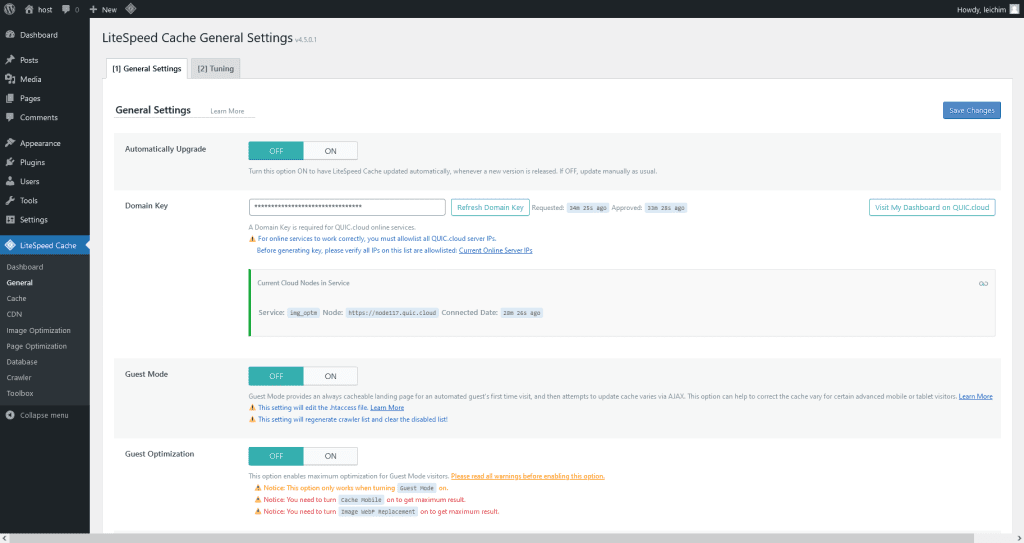
Task: Click the plus New icon
Action: coord(93,9)
